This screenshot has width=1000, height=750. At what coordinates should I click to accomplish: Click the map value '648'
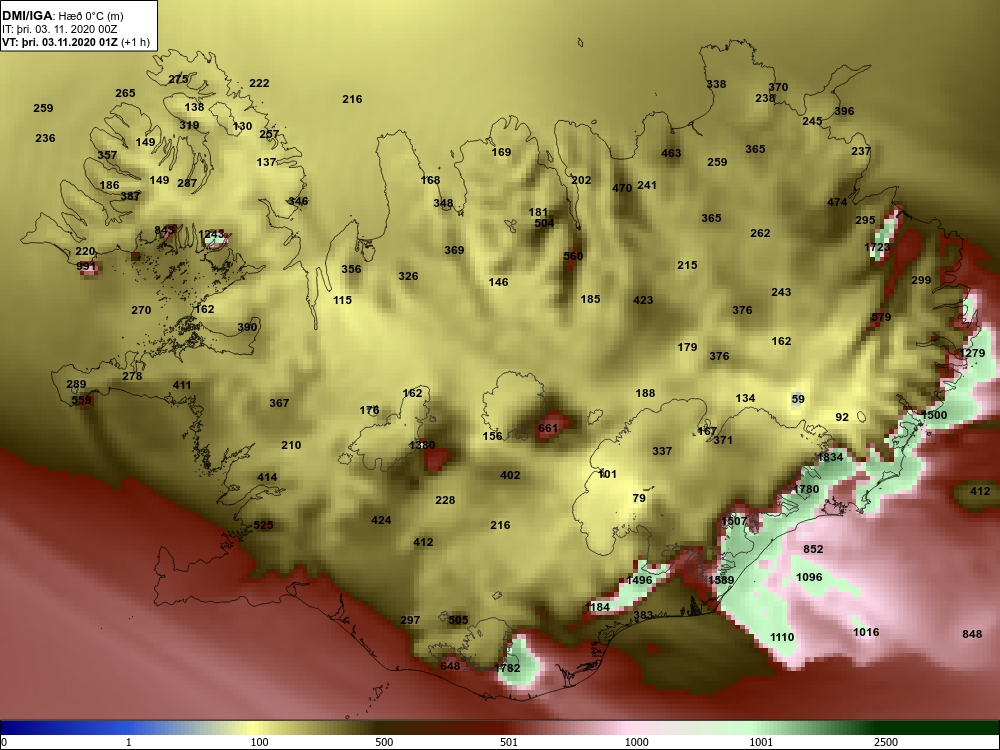(x=450, y=666)
